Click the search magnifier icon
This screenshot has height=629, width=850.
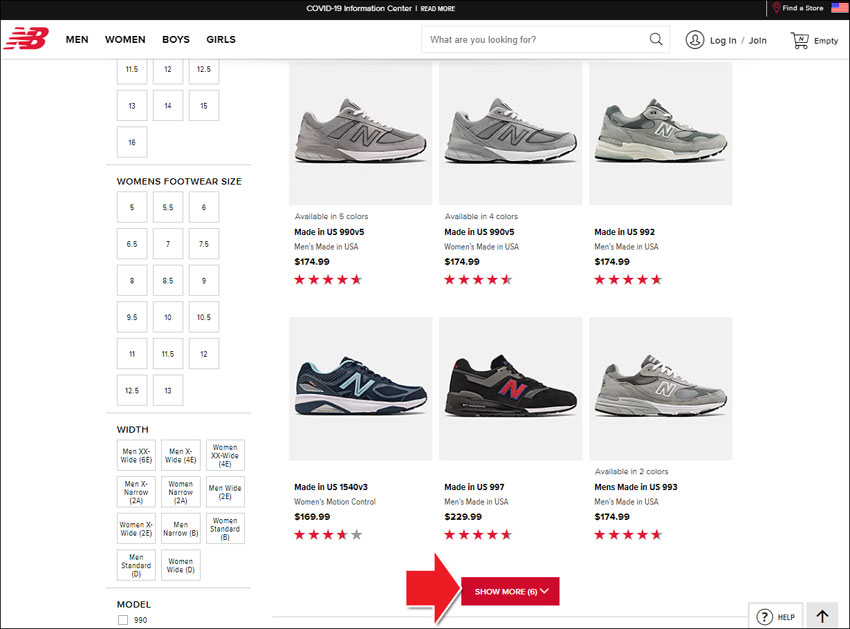pos(656,39)
